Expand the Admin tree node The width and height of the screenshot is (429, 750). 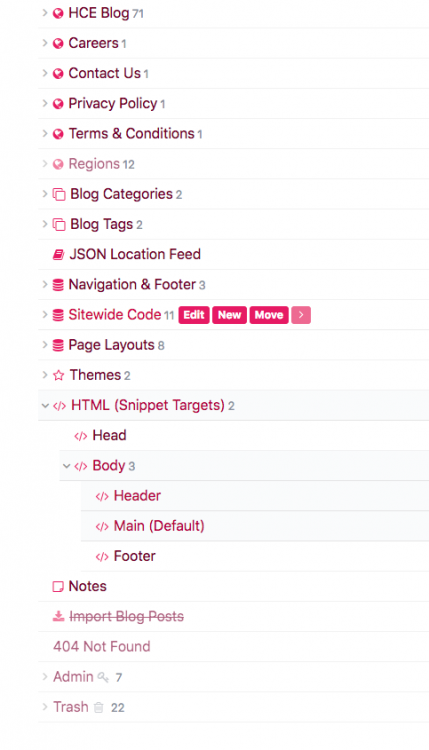[x=44, y=677]
